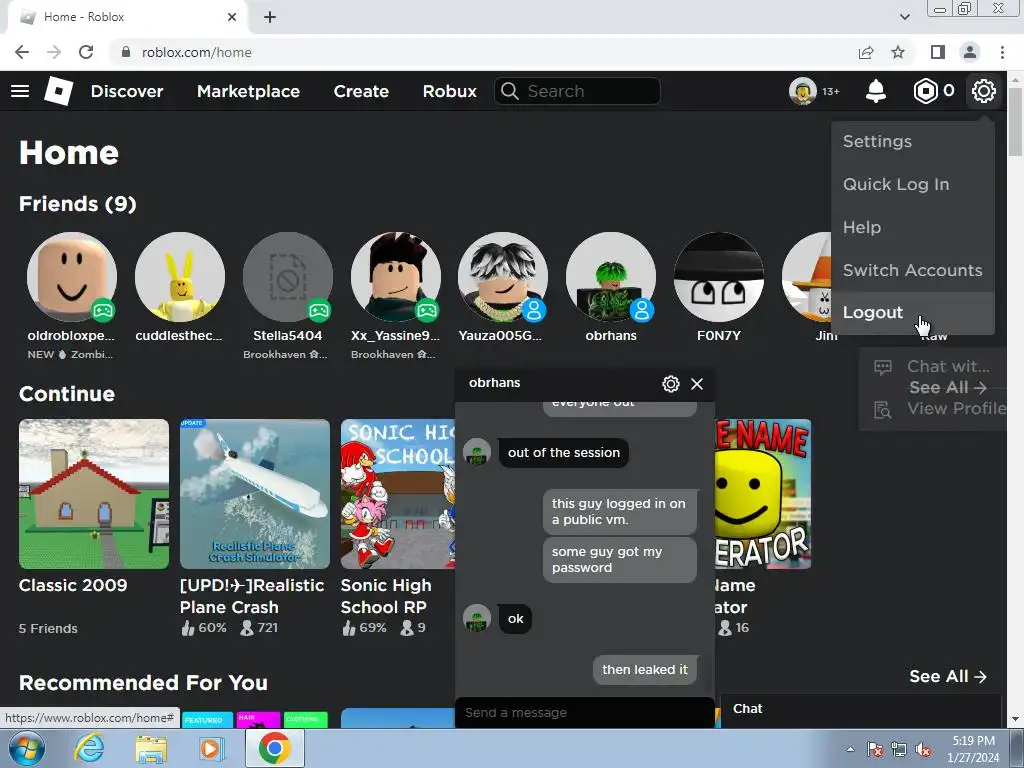Open the Robux nav link
The image size is (1024, 768).
449,91
